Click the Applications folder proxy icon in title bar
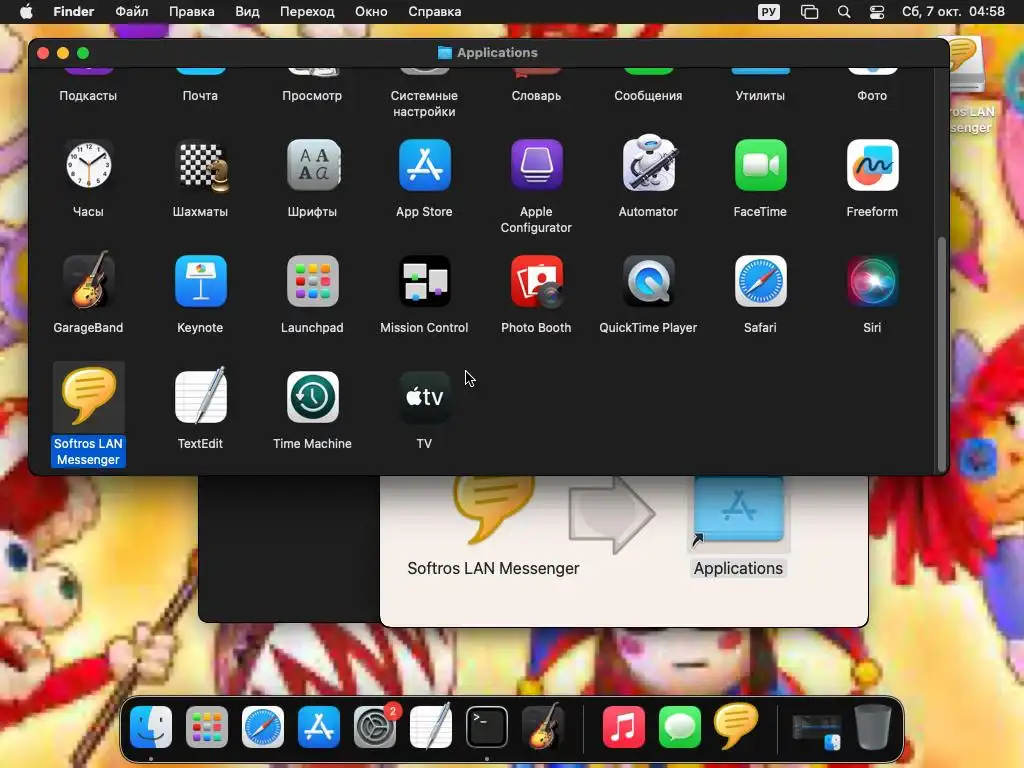This screenshot has width=1024, height=768. click(445, 53)
